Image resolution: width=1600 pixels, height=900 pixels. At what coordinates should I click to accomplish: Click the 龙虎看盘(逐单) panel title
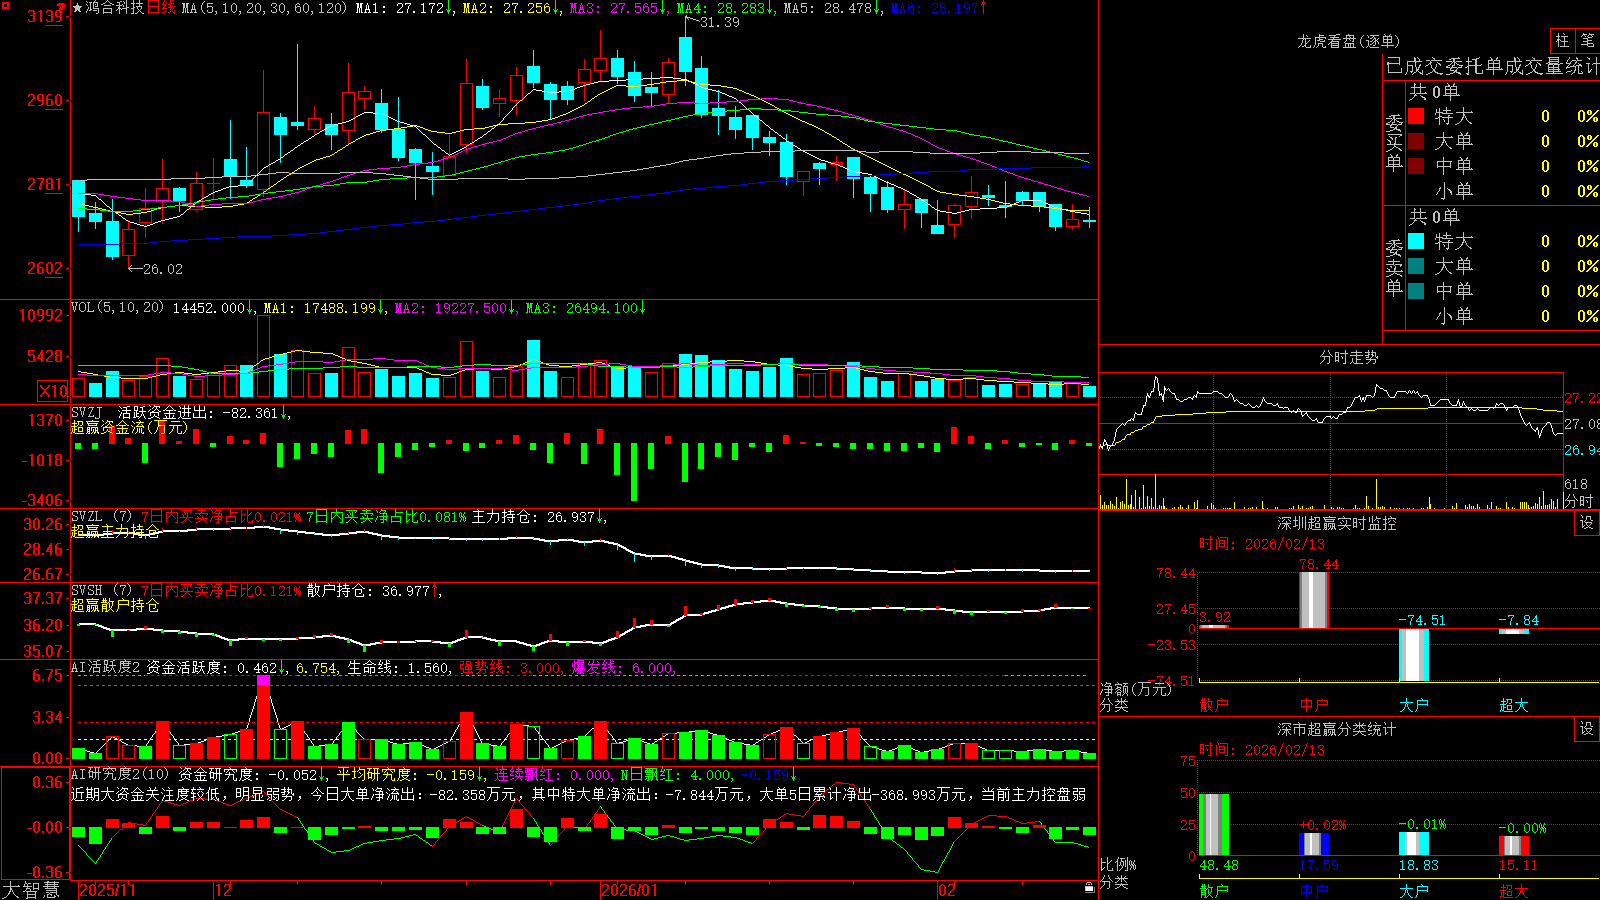[1349, 41]
